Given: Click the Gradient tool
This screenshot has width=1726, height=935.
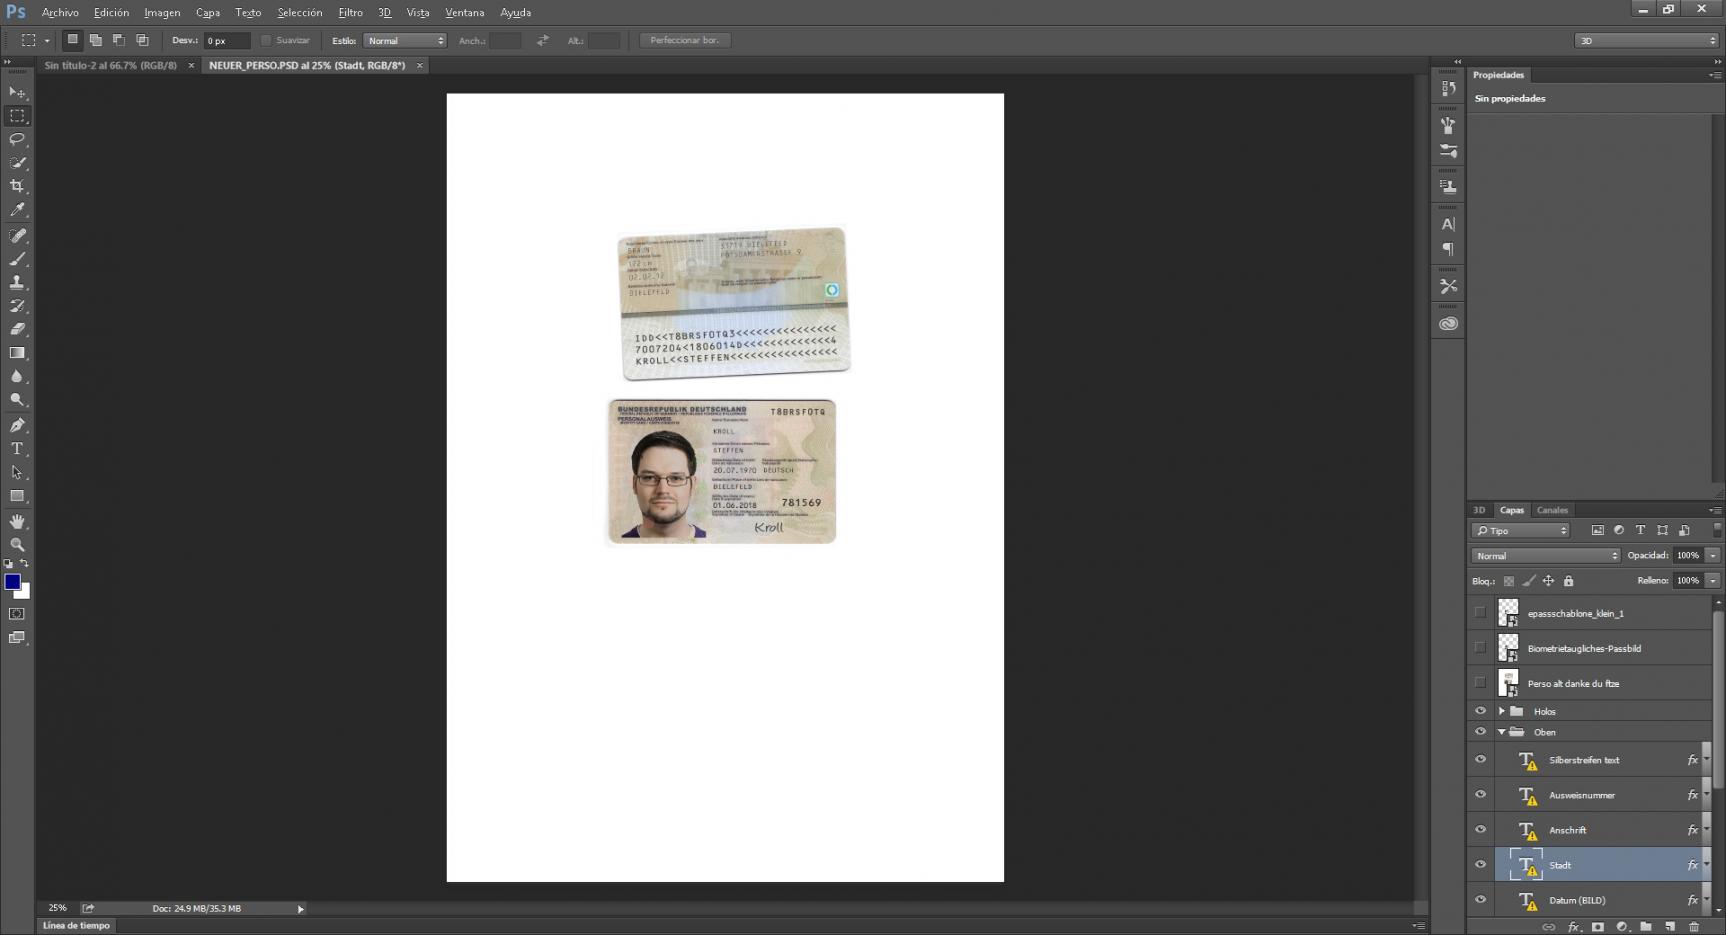Looking at the screenshot, I should tap(17, 353).
